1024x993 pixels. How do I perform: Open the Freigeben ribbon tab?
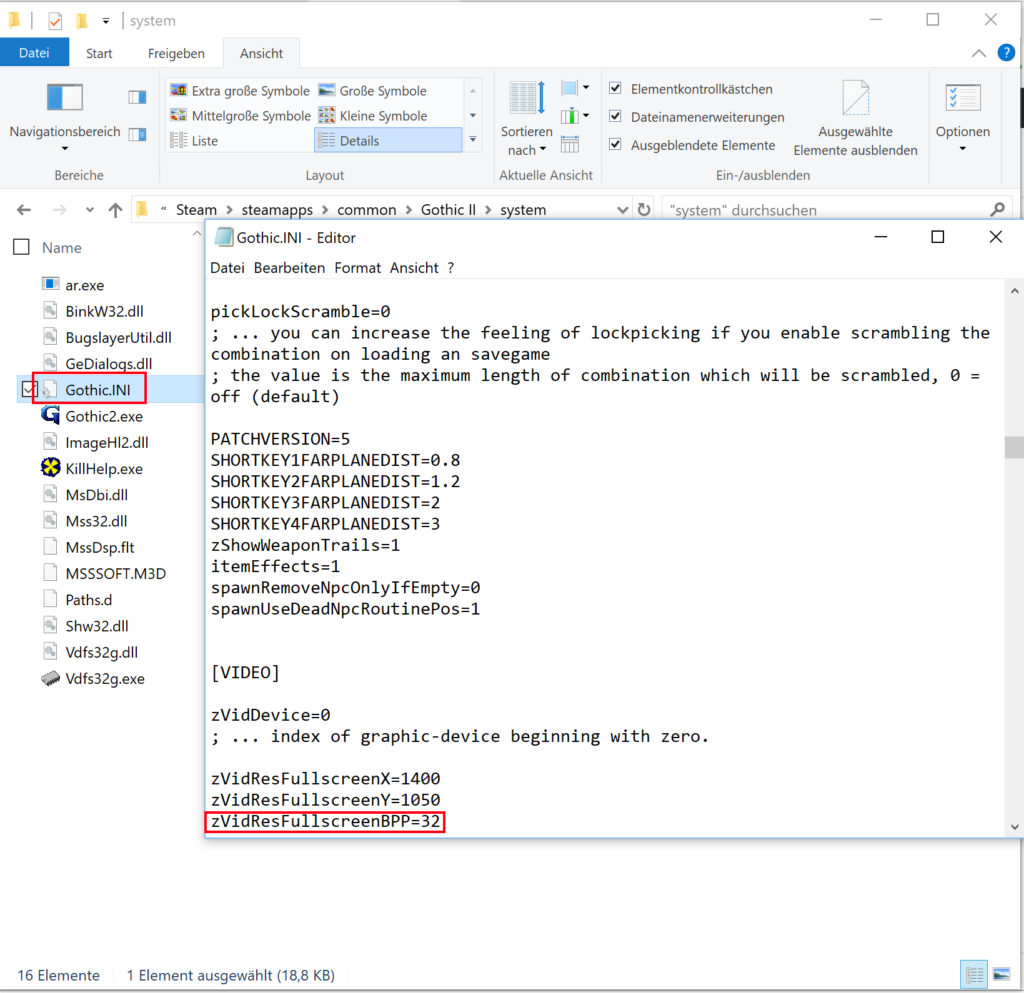click(176, 54)
